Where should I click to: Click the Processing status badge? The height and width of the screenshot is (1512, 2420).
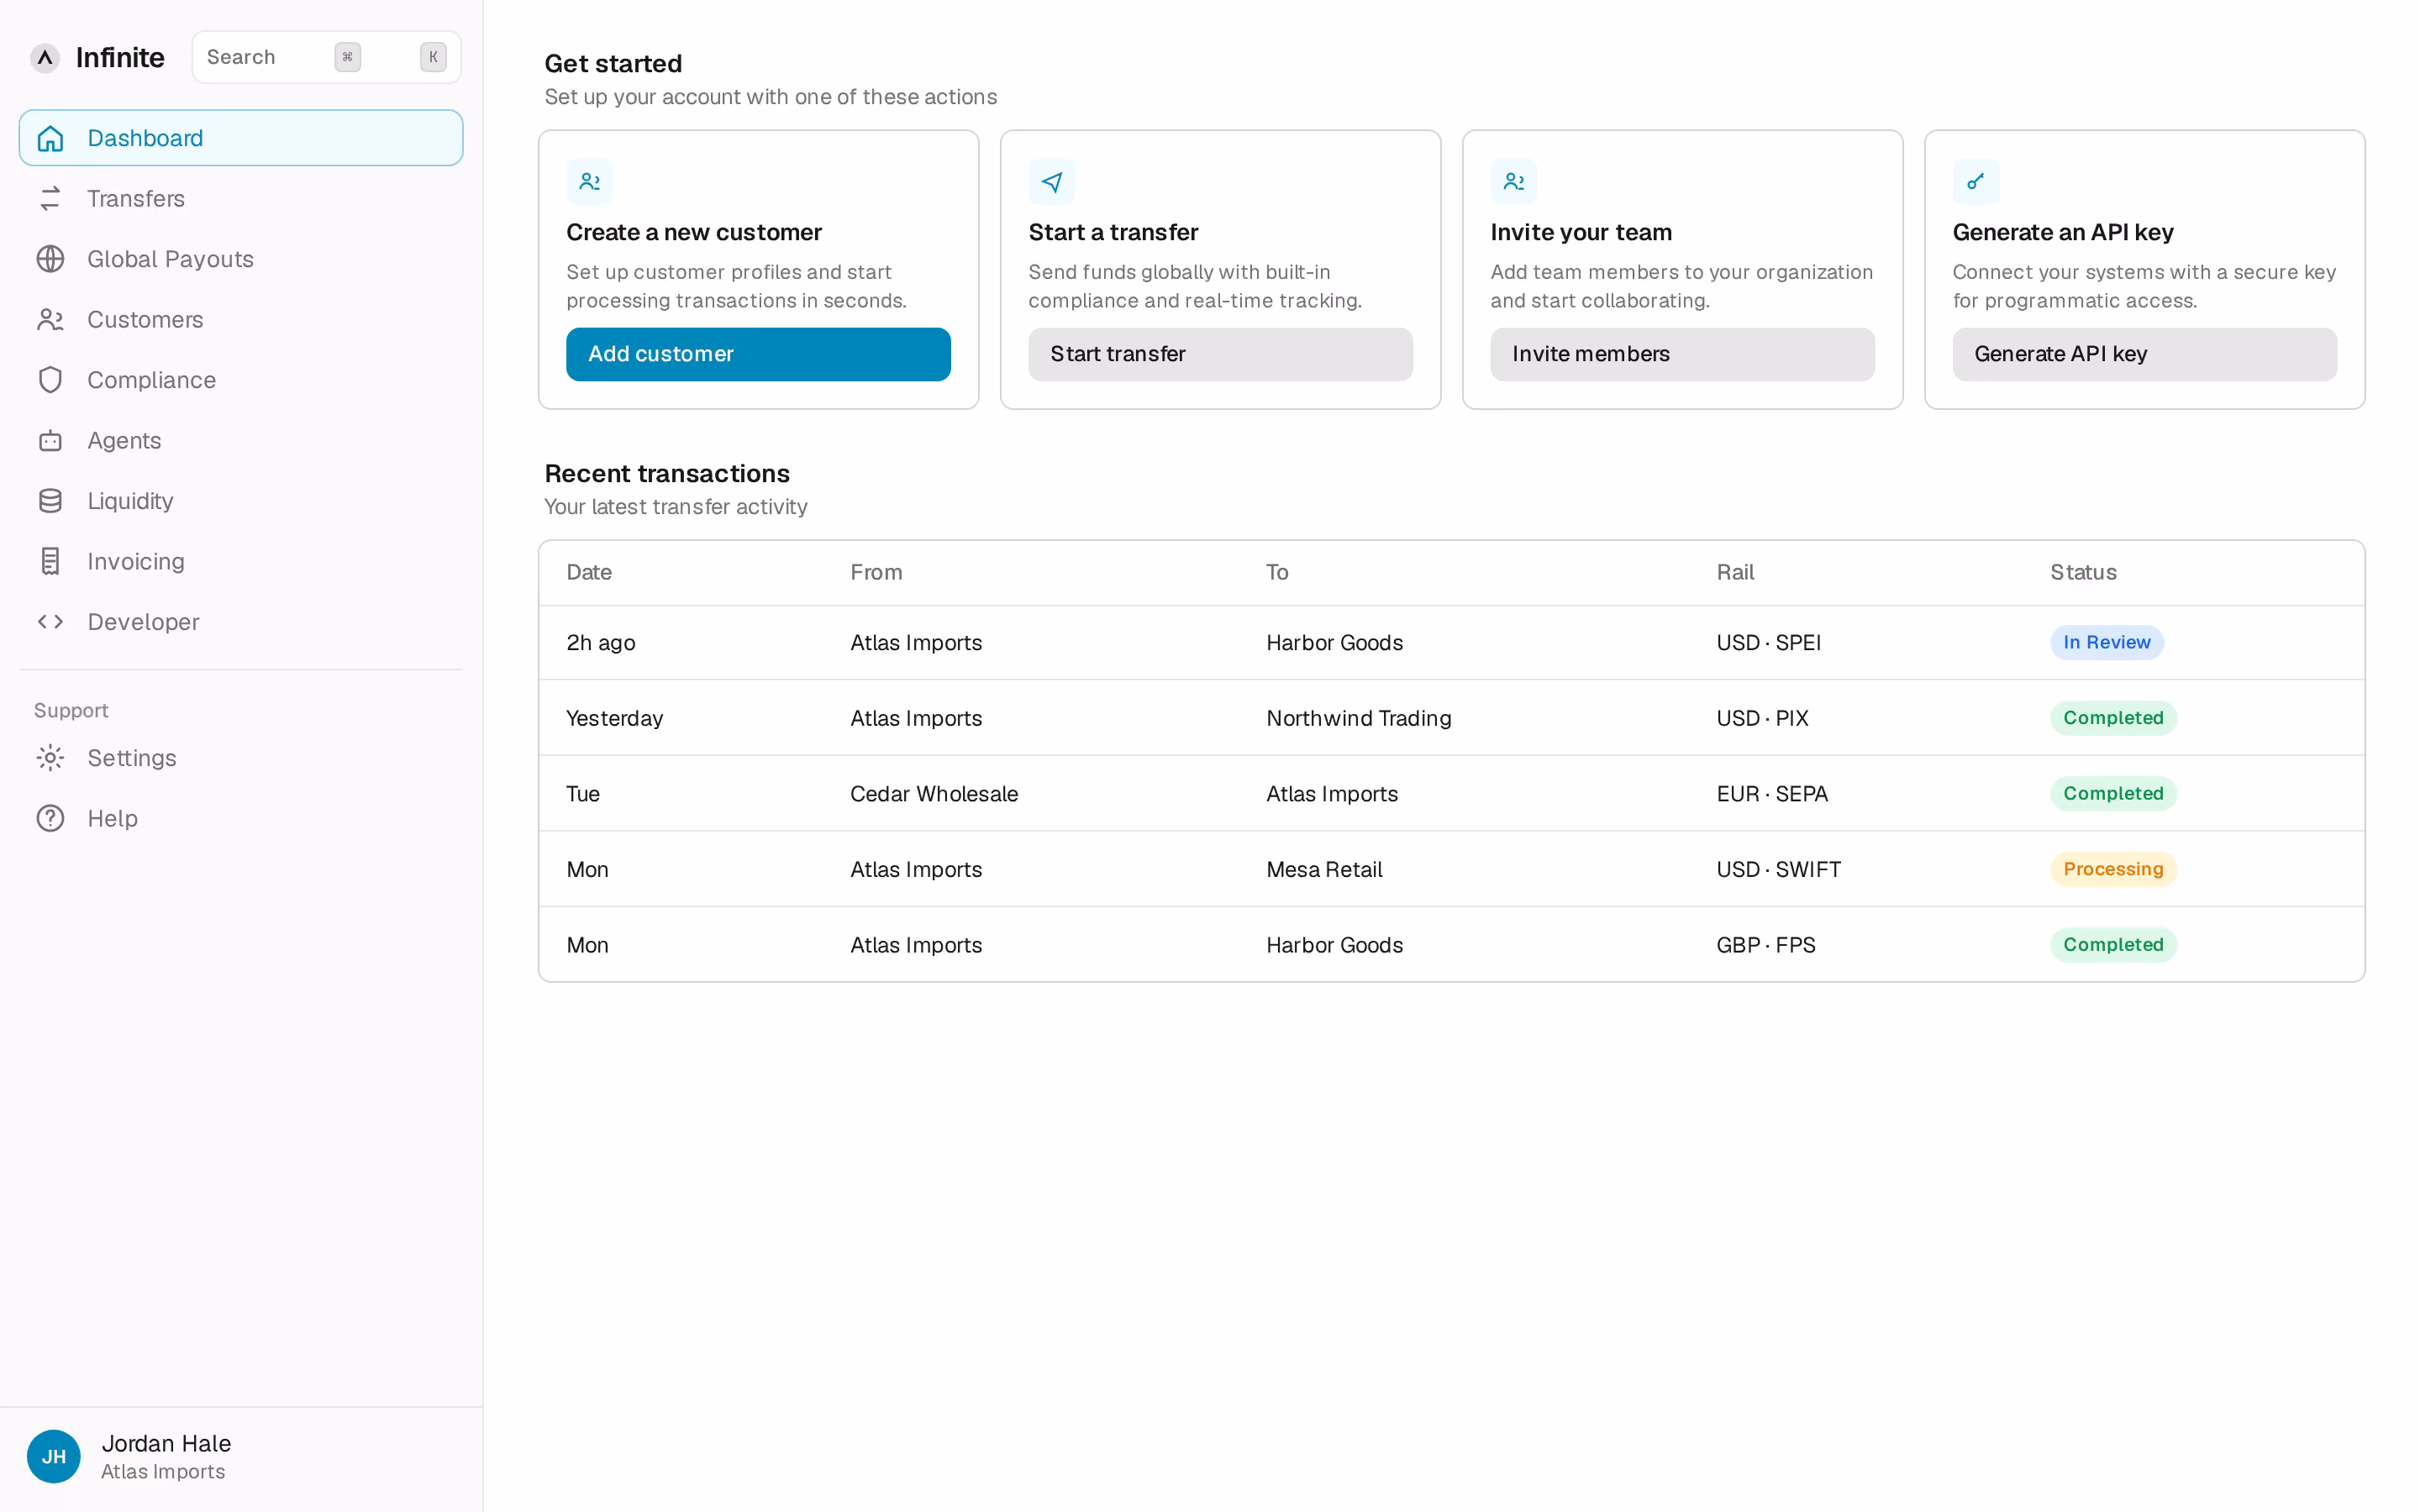[x=2113, y=869]
